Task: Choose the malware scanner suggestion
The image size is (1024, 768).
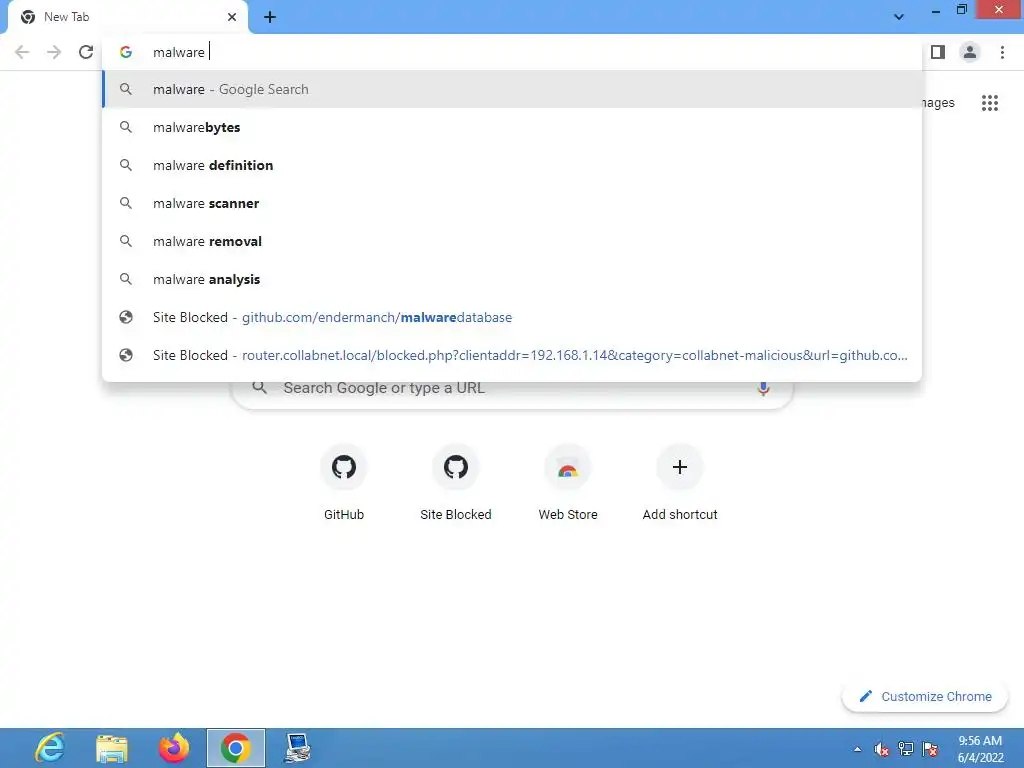Action: [x=512, y=203]
